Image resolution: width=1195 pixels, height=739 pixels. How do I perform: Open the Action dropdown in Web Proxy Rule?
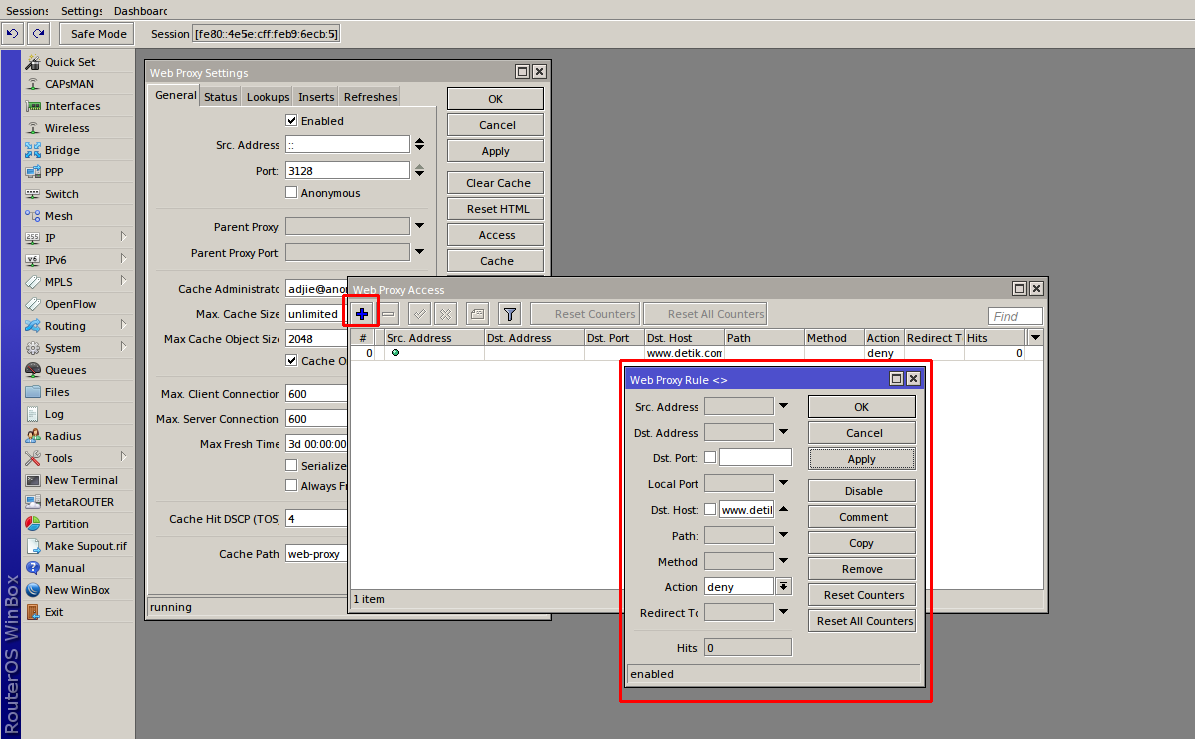[x=783, y=586]
